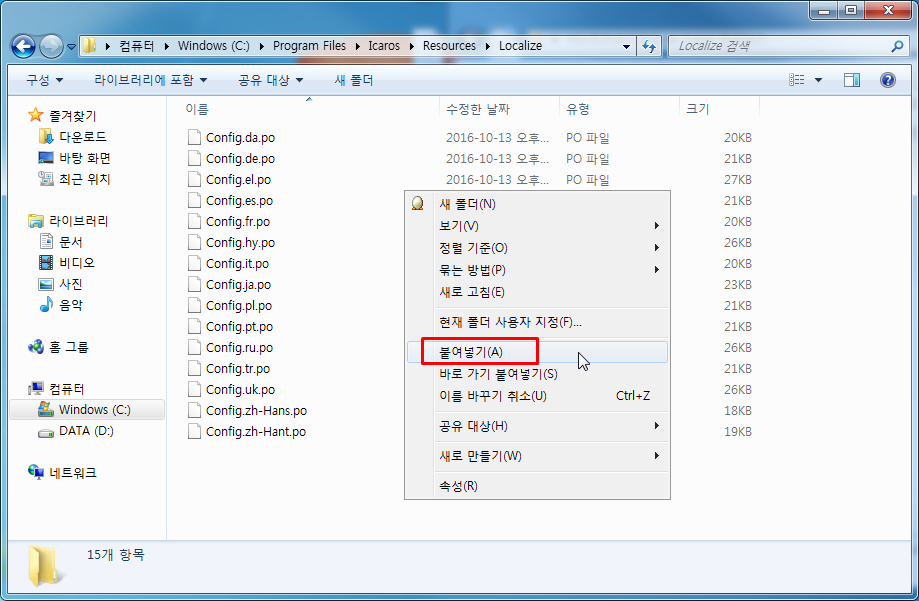Choose 이름 바꾸기 취소(U)
Image resolution: width=919 pixels, height=601 pixels.
pos(537,396)
